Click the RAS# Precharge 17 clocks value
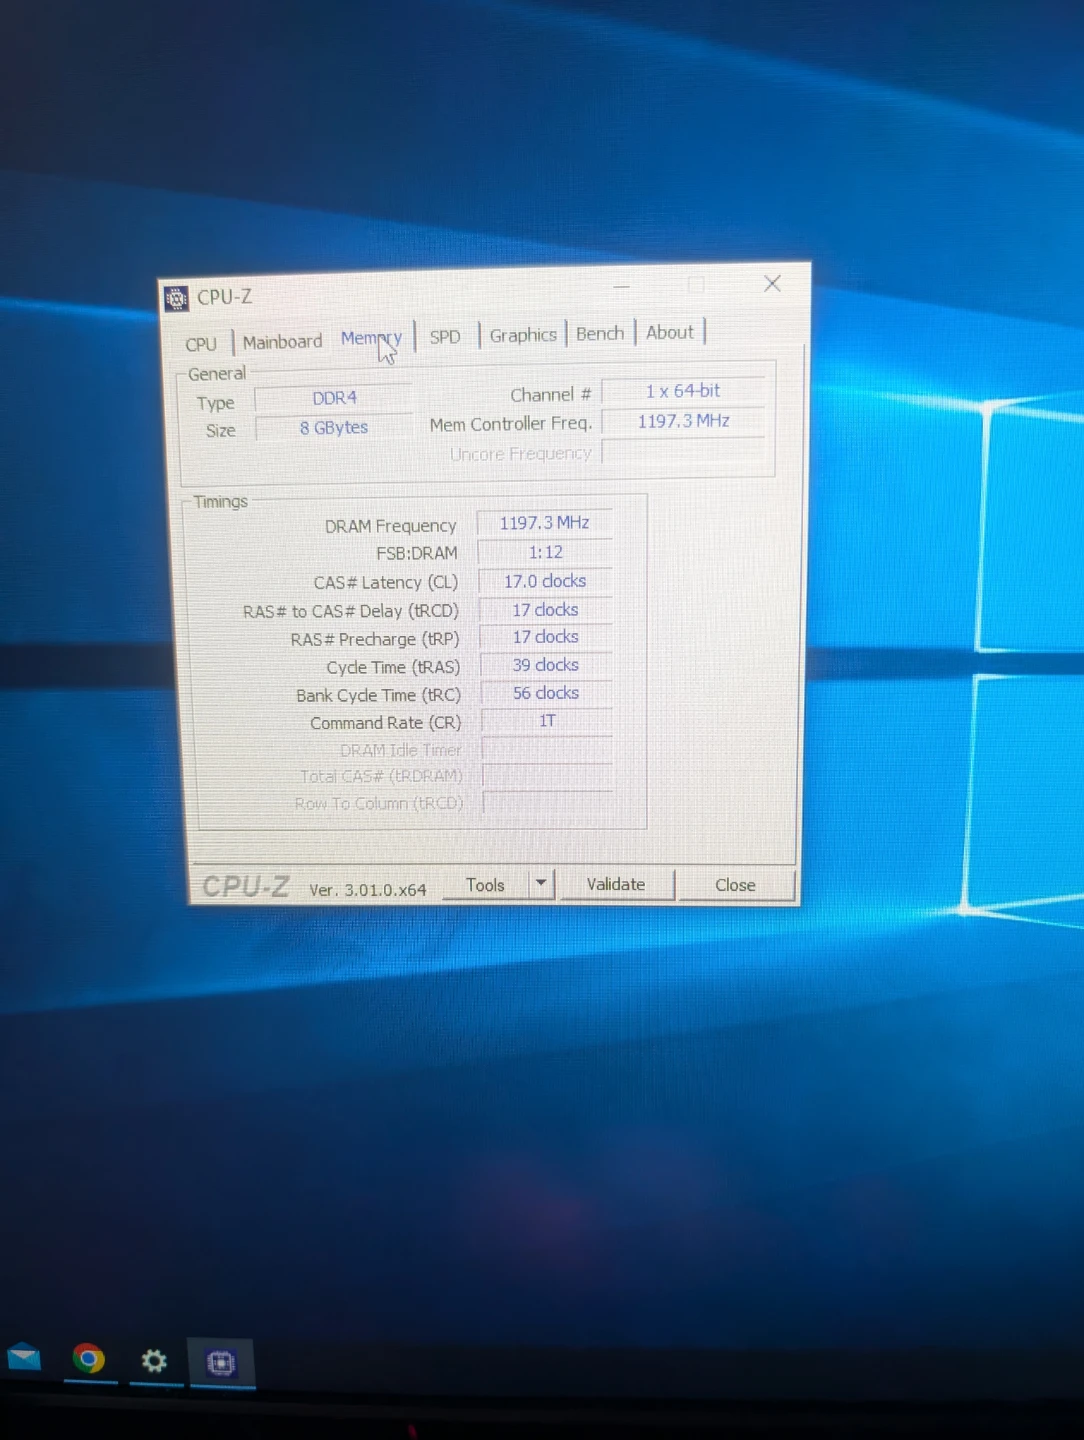The height and width of the screenshot is (1440, 1084). point(546,637)
